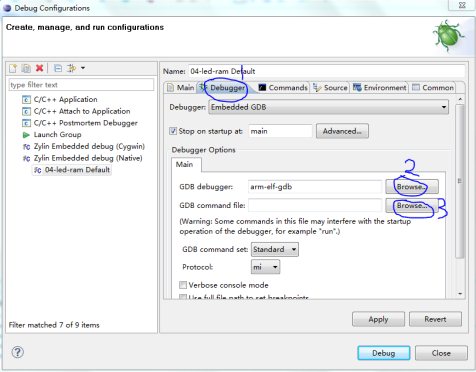Switch to the Environment tab
The width and height of the screenshot is (476, 372).
point(379,88)
